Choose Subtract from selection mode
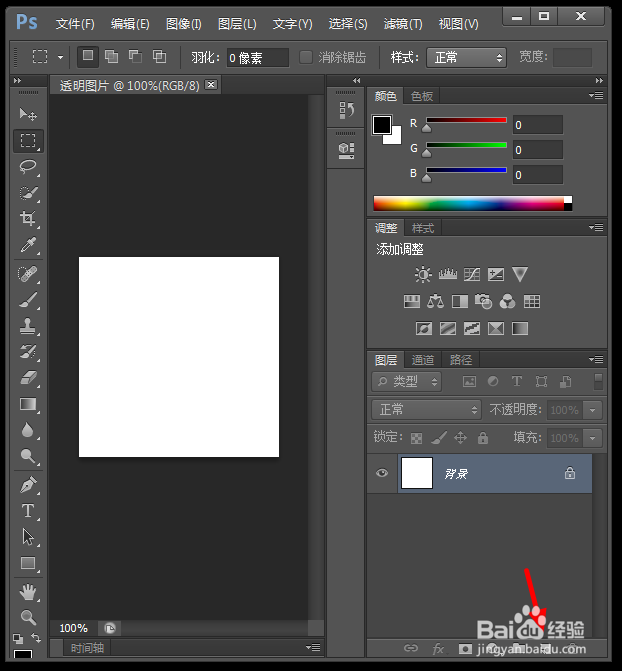 click(135, 56)
